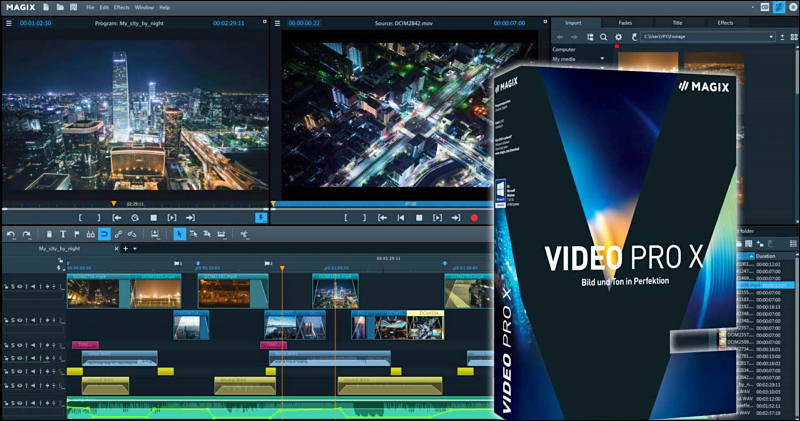Open a project with the folder icon
Image resolution: width=800 pixels, height=421 pixels.
[60, 7]
